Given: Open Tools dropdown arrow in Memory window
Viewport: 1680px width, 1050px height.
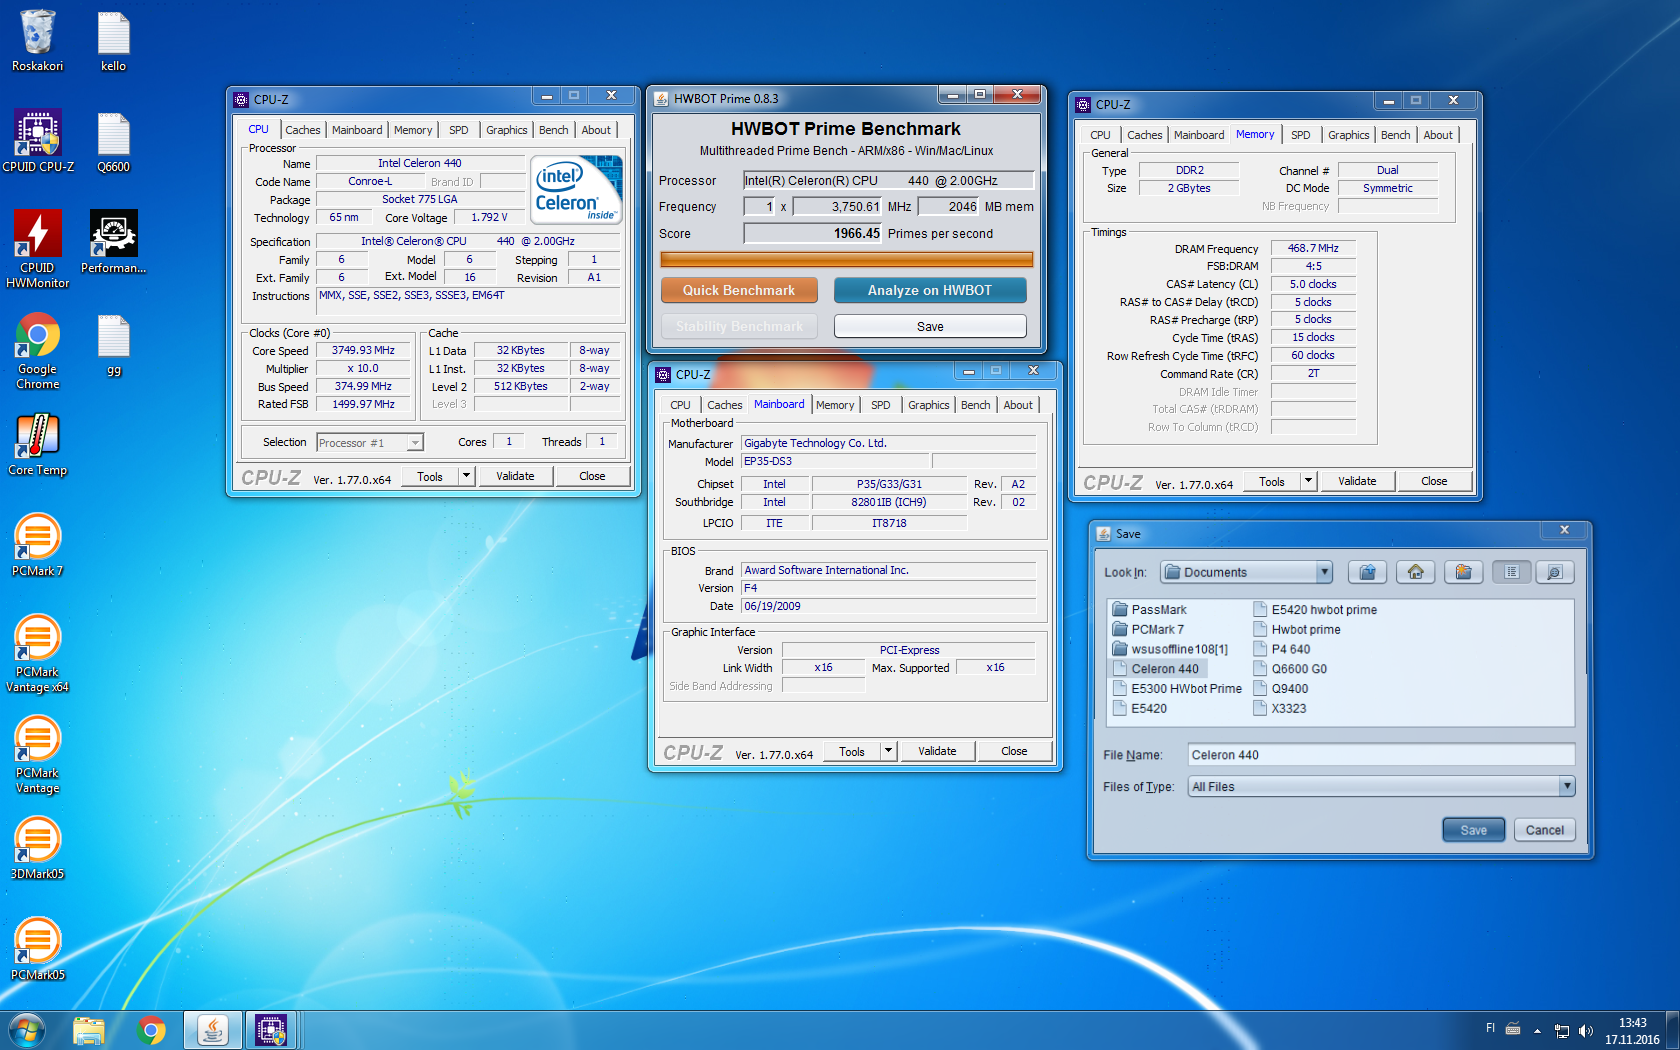Looking at the screenshot, I should coord(1308,482).
